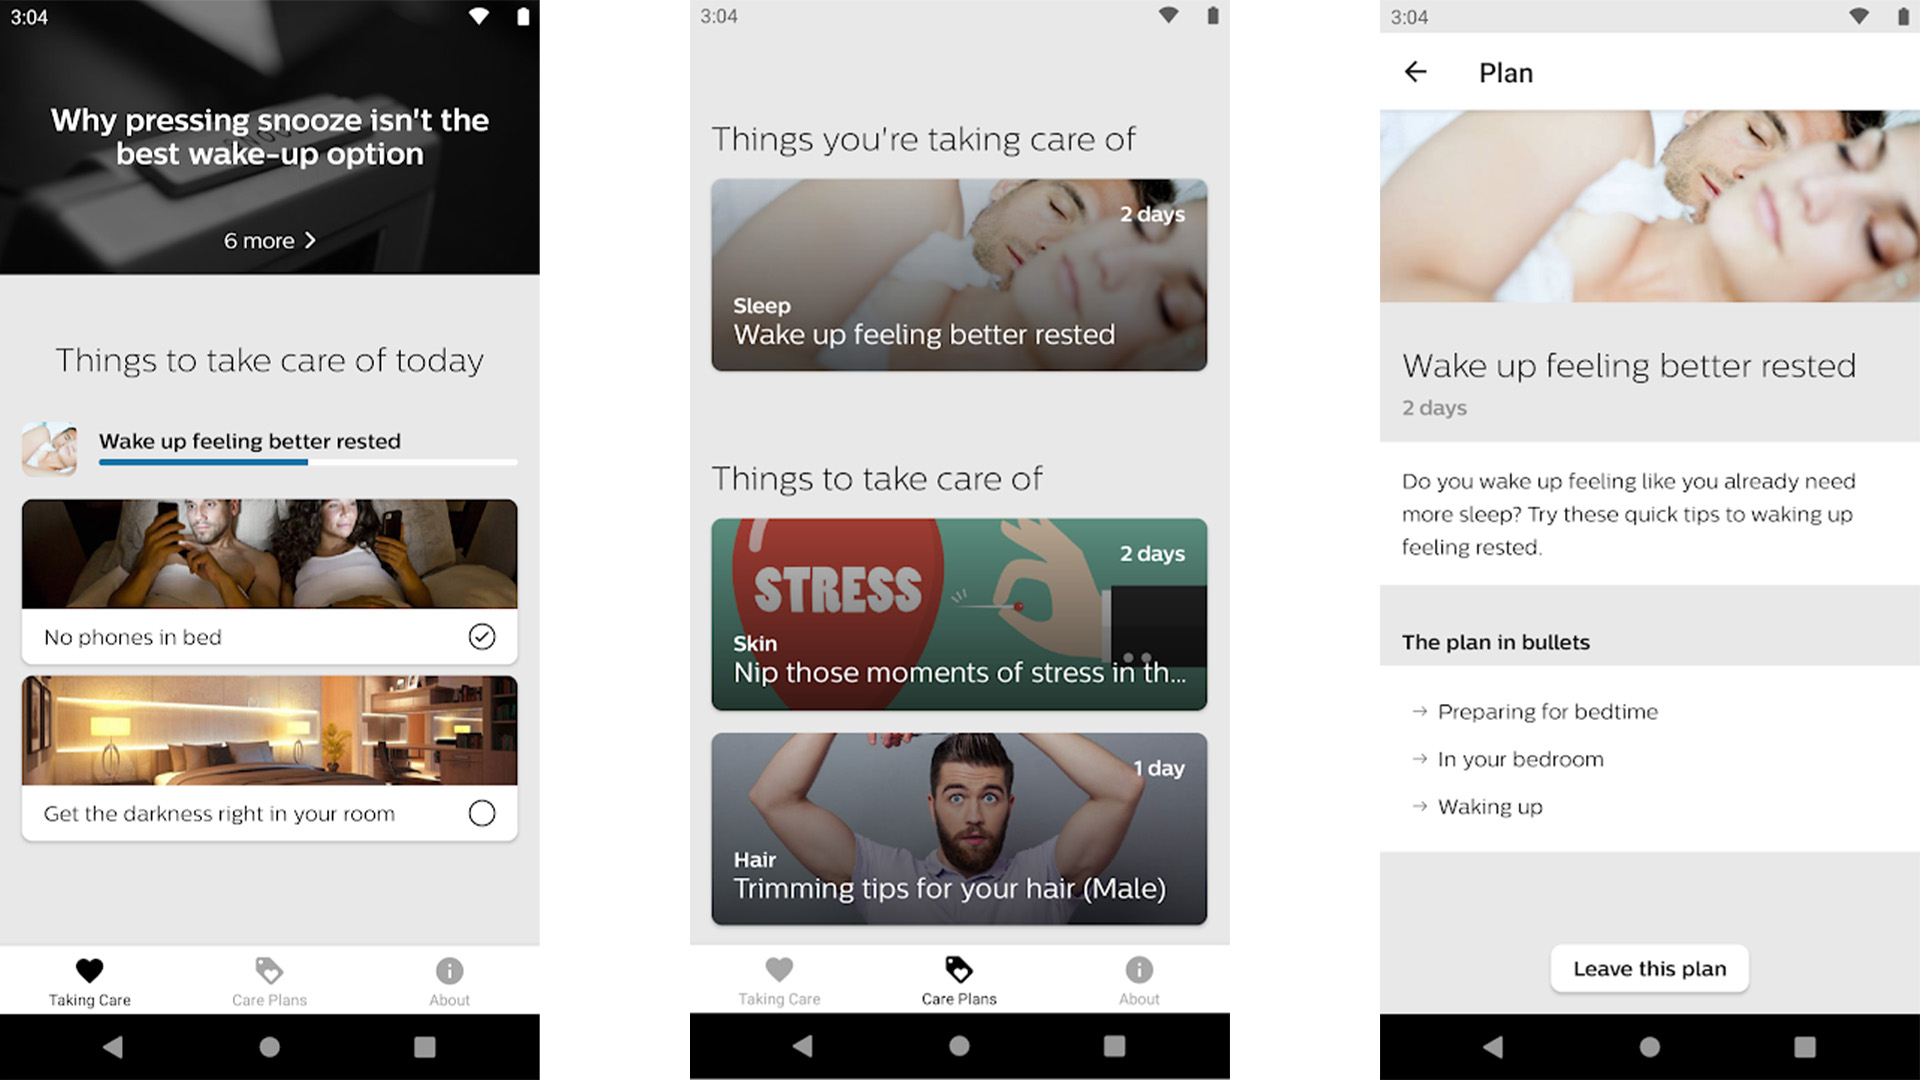
Task: Expand Nip those moments of stress card
Action: [x=957, y=613]
